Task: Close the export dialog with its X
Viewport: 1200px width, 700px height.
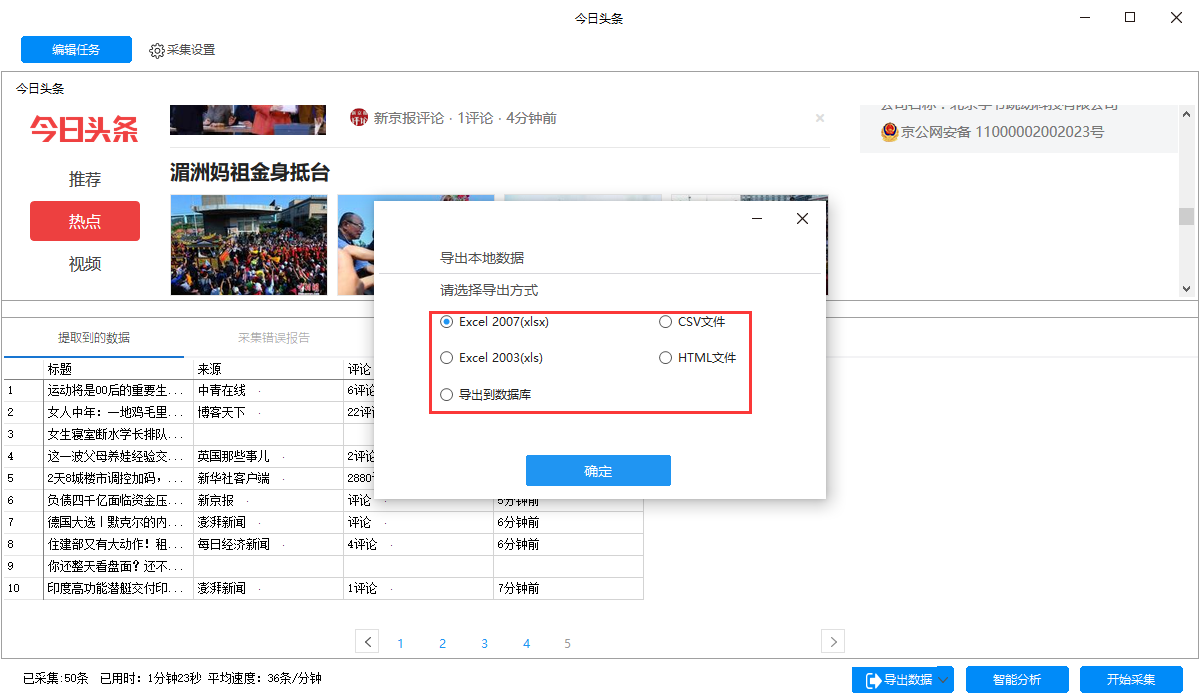Action: tap(802, 219)
